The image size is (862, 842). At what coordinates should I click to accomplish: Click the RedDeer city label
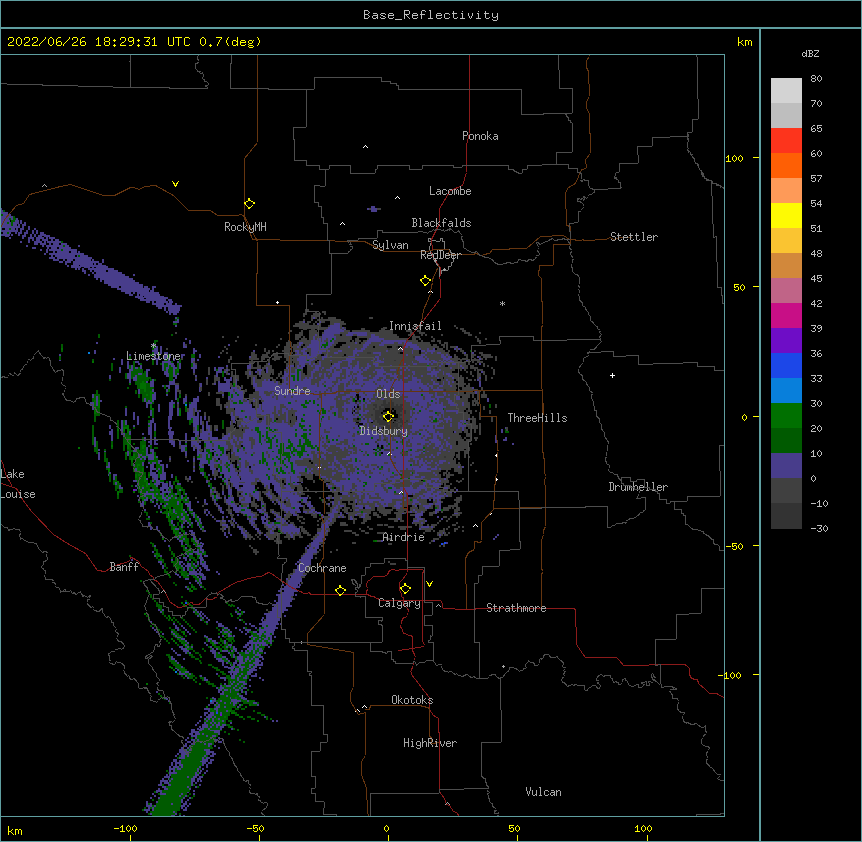[440, 255]
